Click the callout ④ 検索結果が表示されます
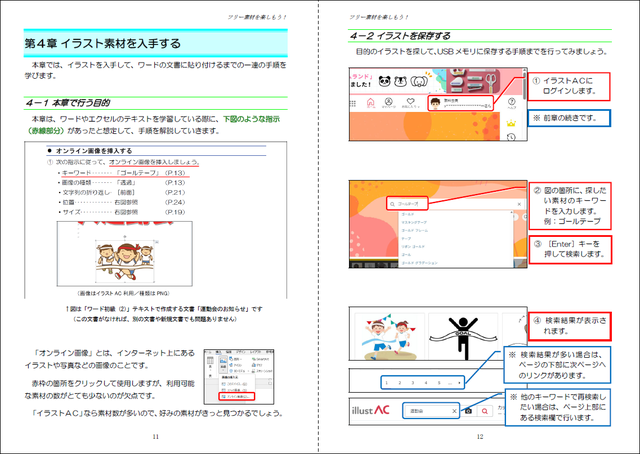The width and height of the screenshot is (640, 454). (x=570, y=326)
